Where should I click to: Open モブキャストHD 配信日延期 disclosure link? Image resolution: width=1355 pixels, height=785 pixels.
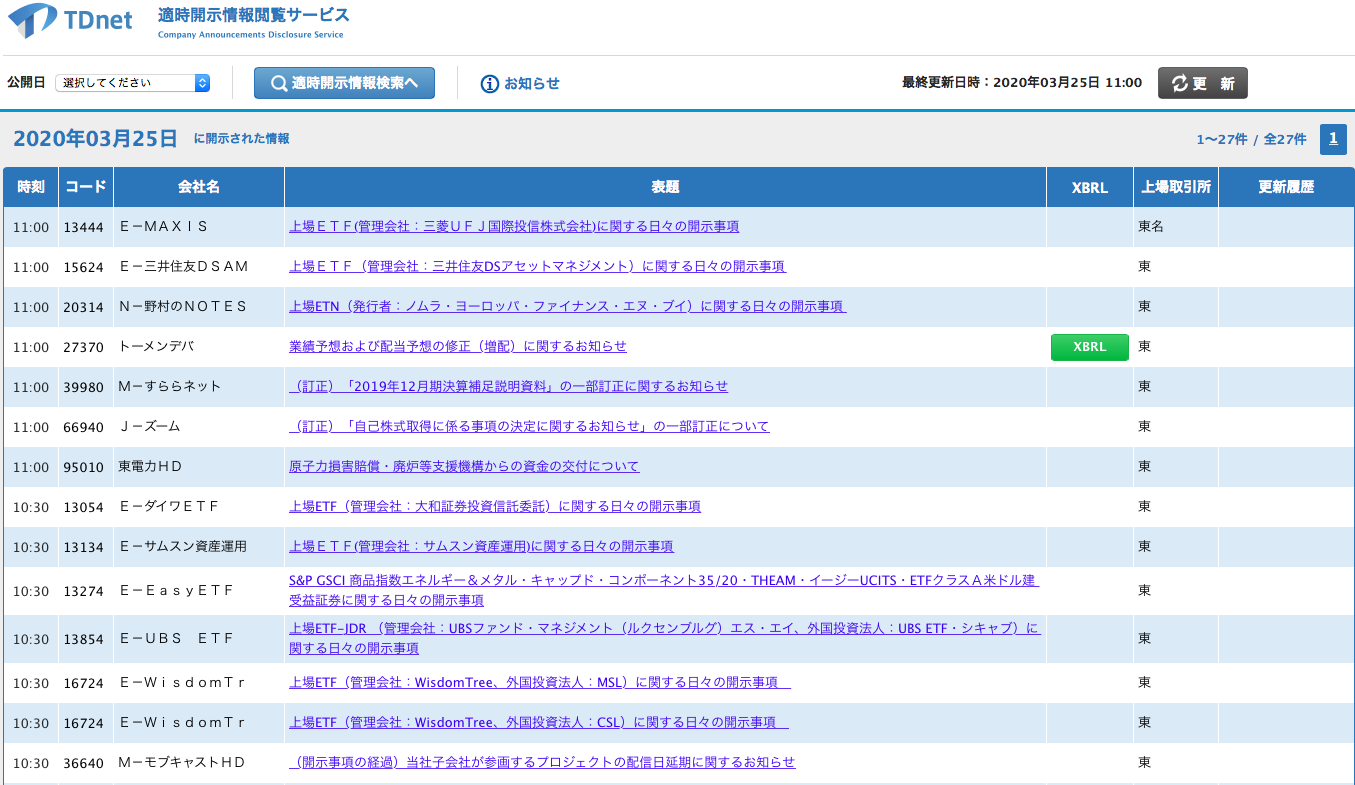542,763
